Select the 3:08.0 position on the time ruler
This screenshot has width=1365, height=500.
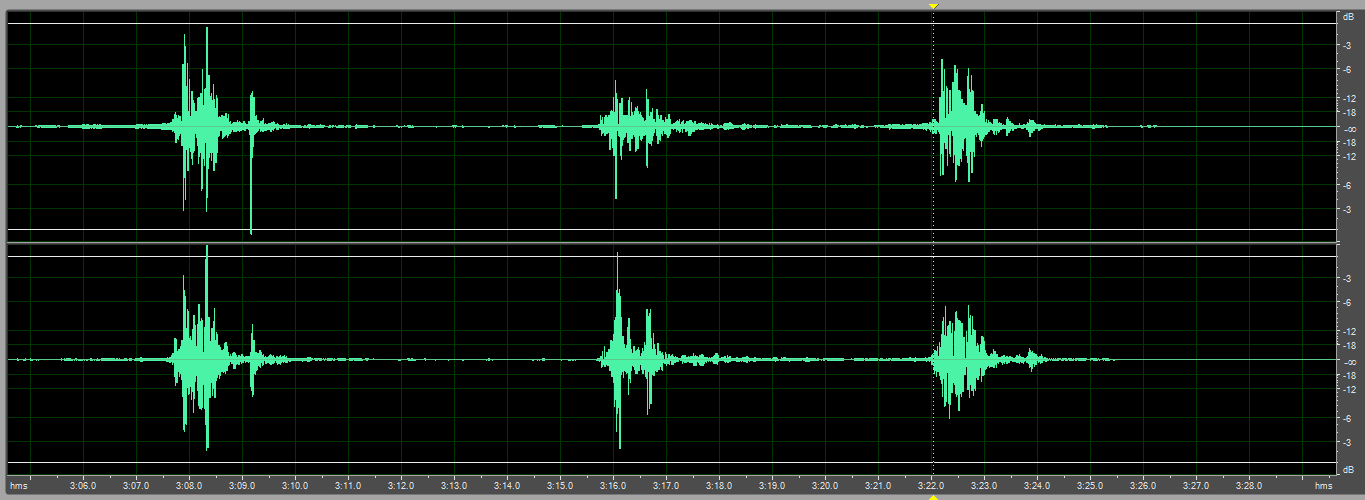(189, 486)
